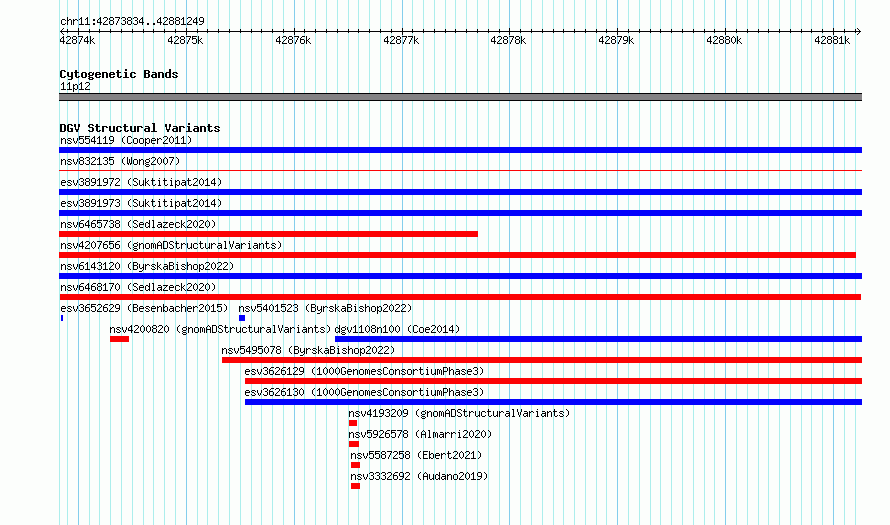Open the first esv3891972 (Suktitipat2014) variant label

click(141, 182)
